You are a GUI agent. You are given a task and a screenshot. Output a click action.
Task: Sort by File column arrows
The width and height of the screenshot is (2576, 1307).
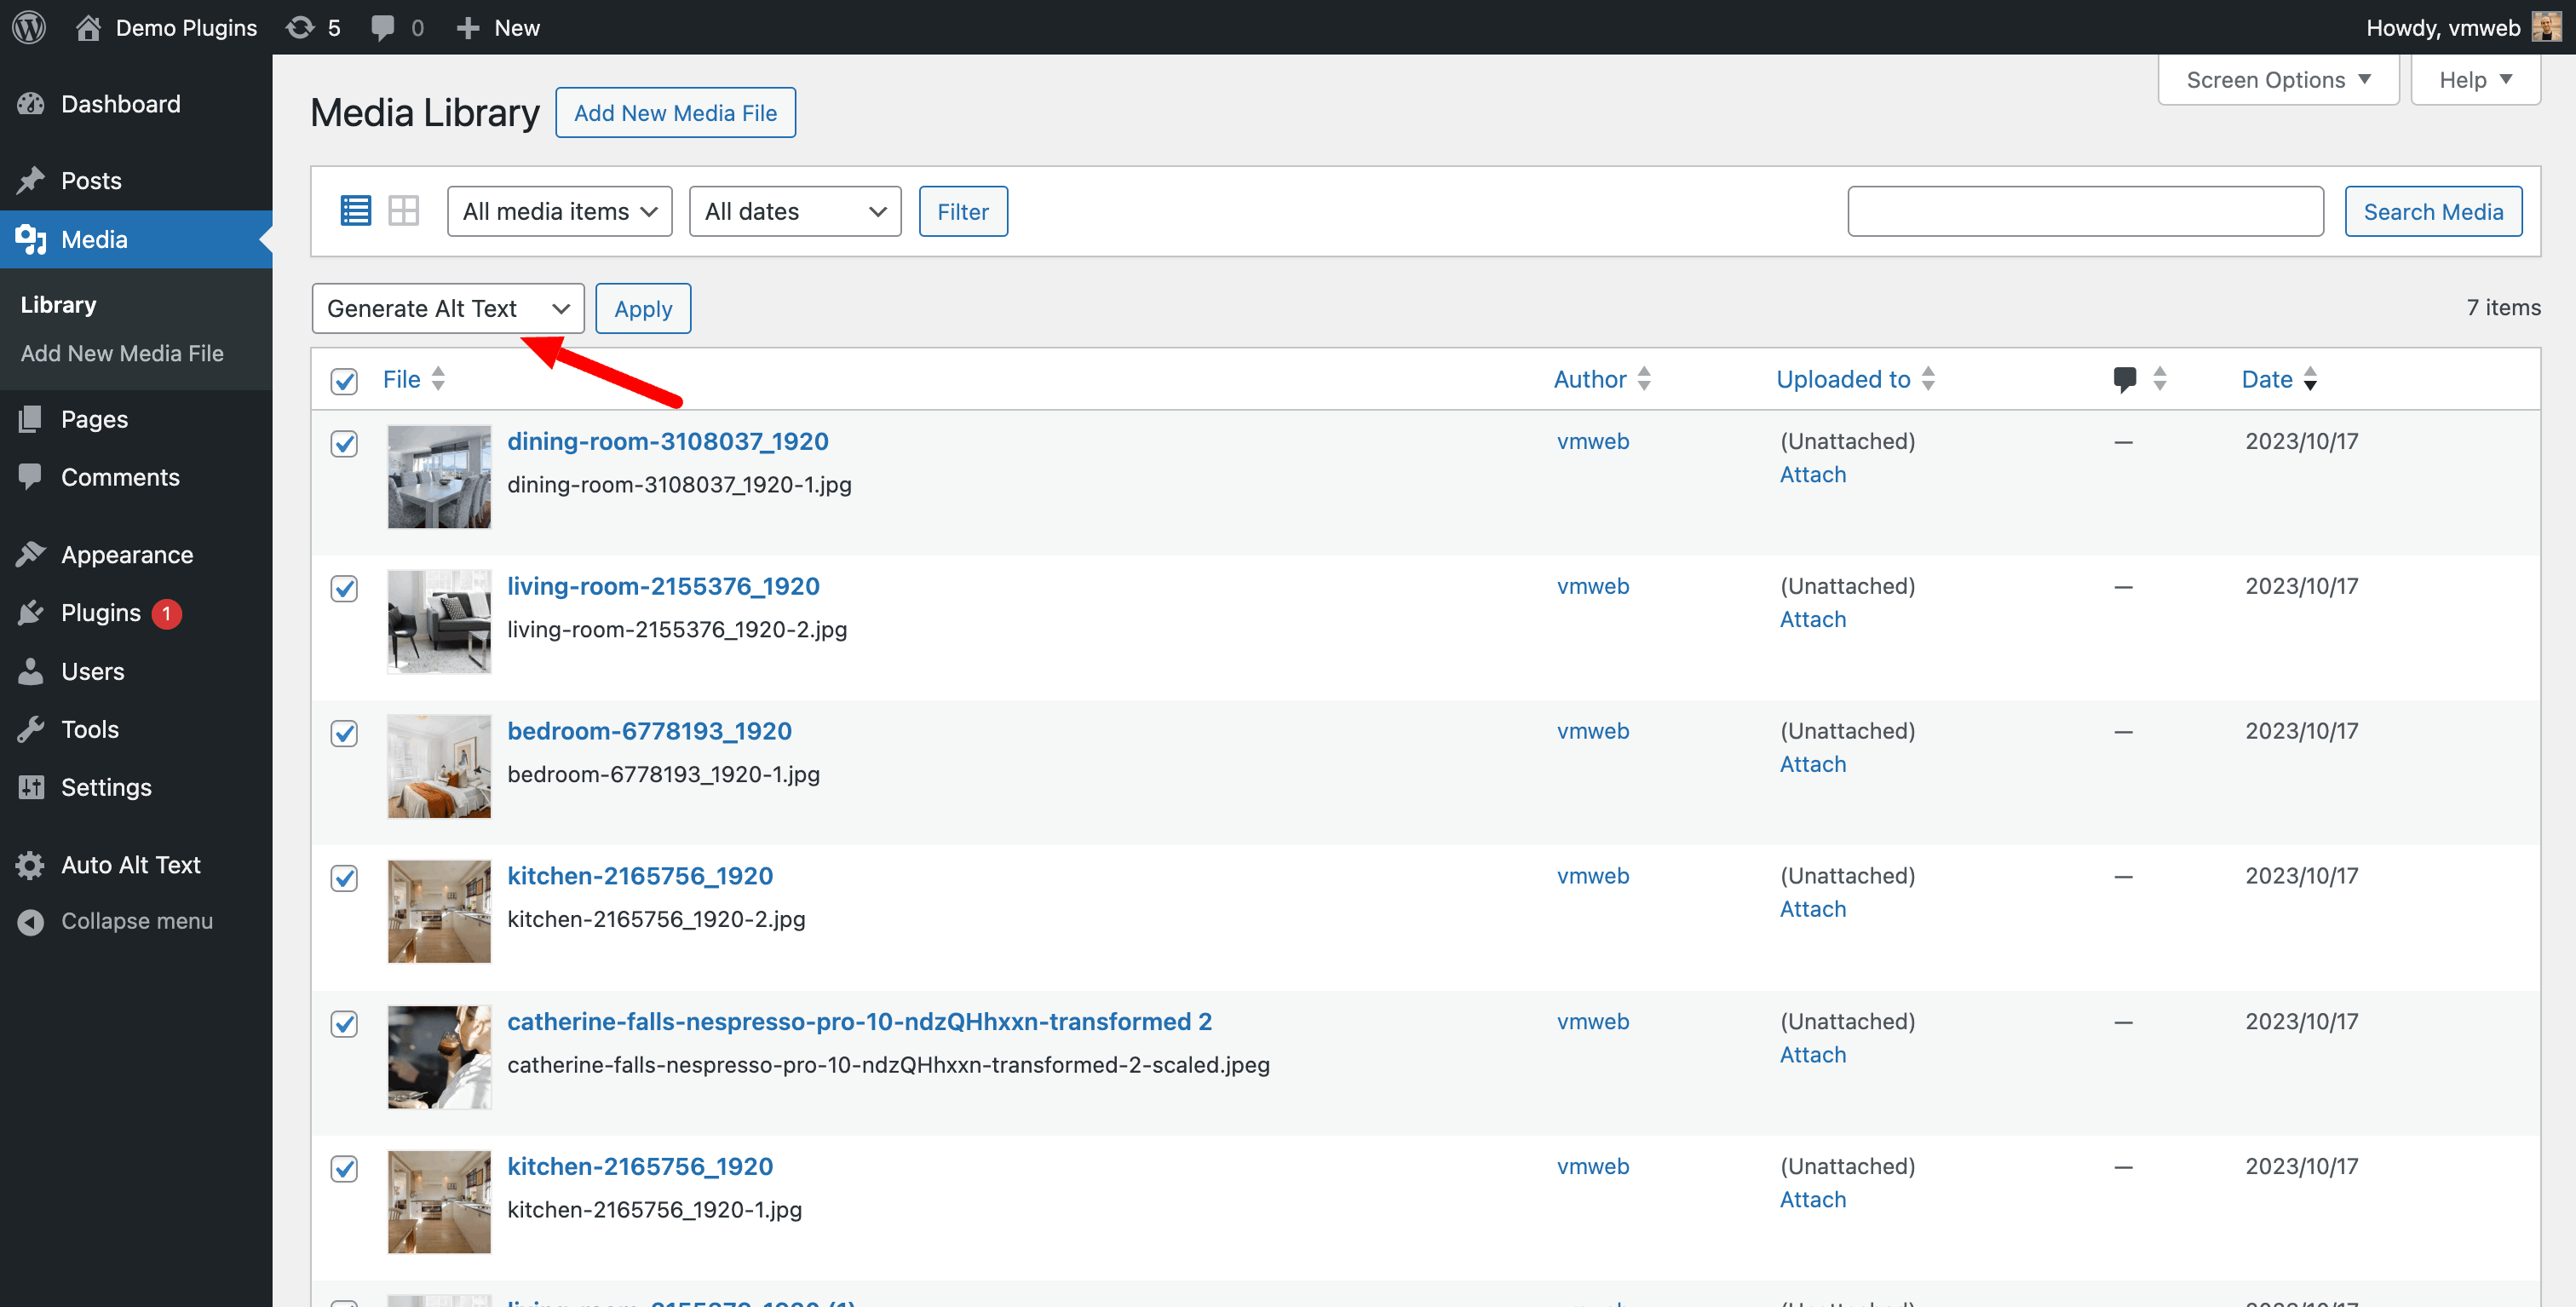click(x=438, y=378)
